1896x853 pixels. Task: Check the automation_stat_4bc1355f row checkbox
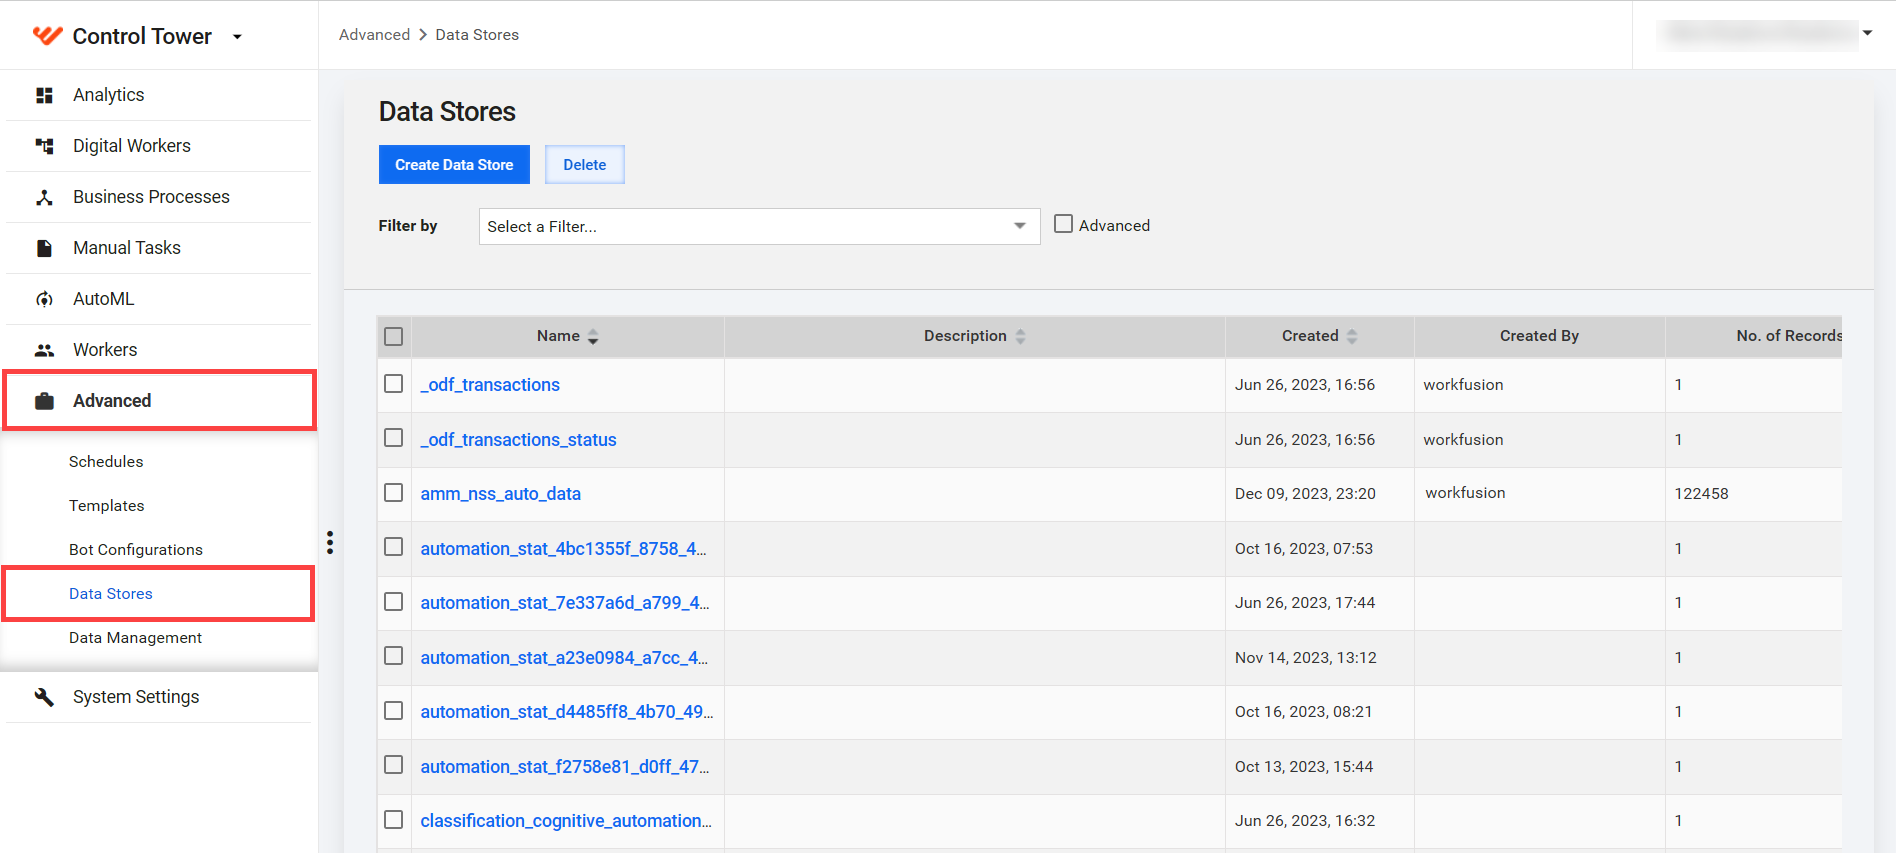(x=394, y=547)
